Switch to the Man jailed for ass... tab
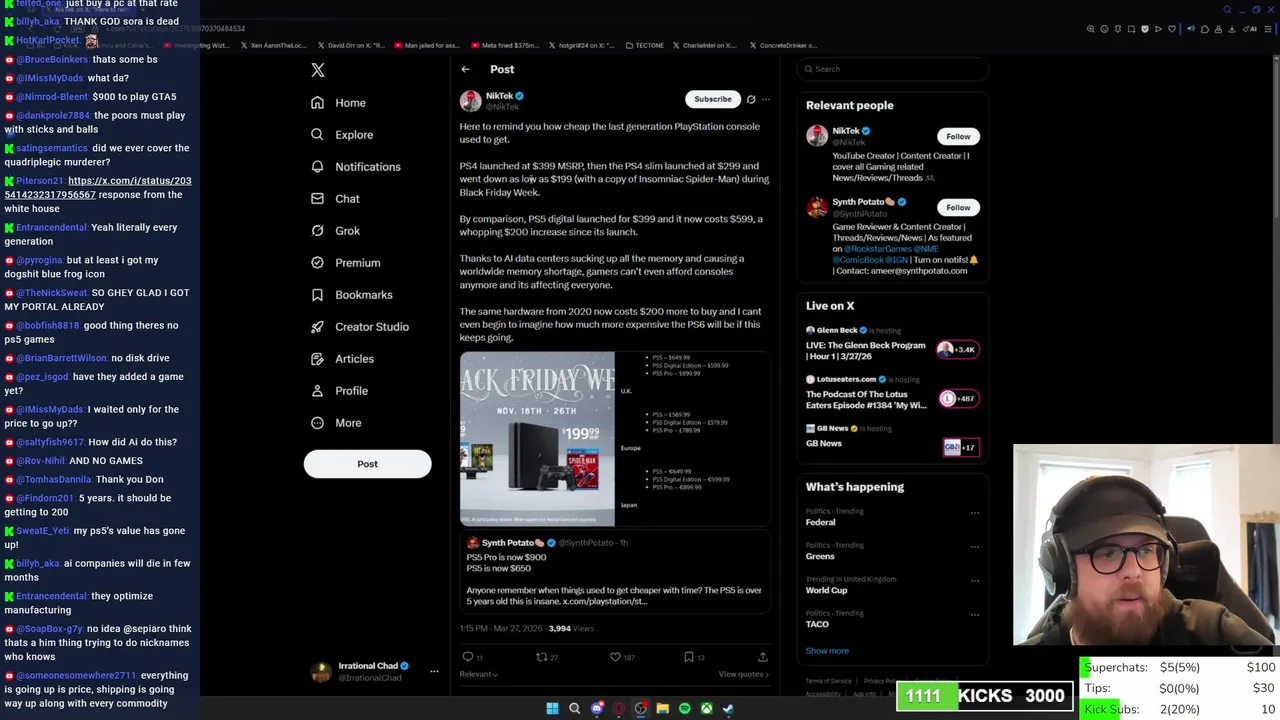This screenshot has width=1280, height=720. tap(425, 45)
